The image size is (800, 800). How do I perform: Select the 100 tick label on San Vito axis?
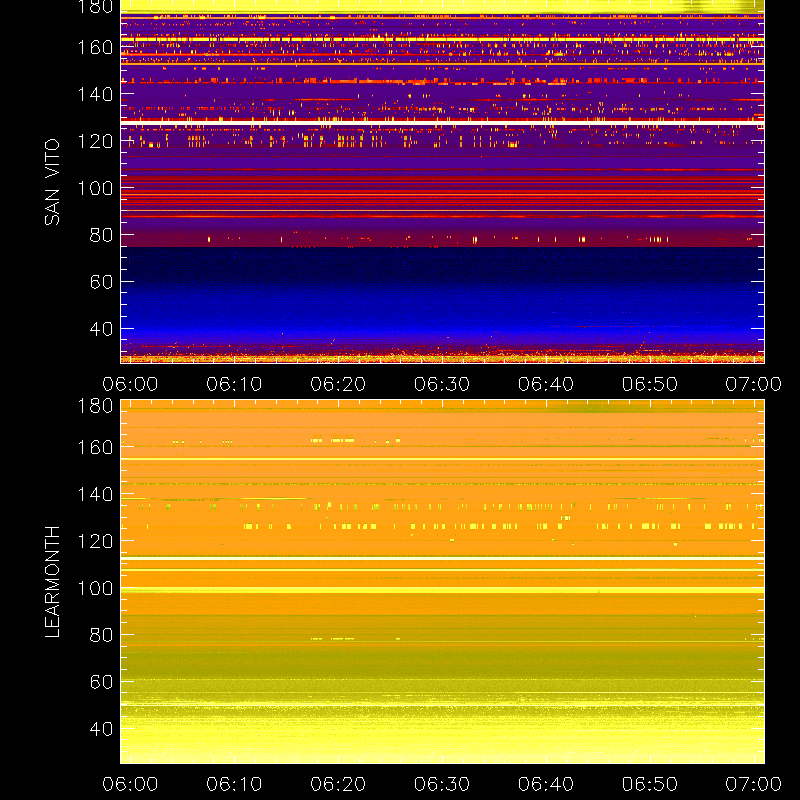click(95, 188)
